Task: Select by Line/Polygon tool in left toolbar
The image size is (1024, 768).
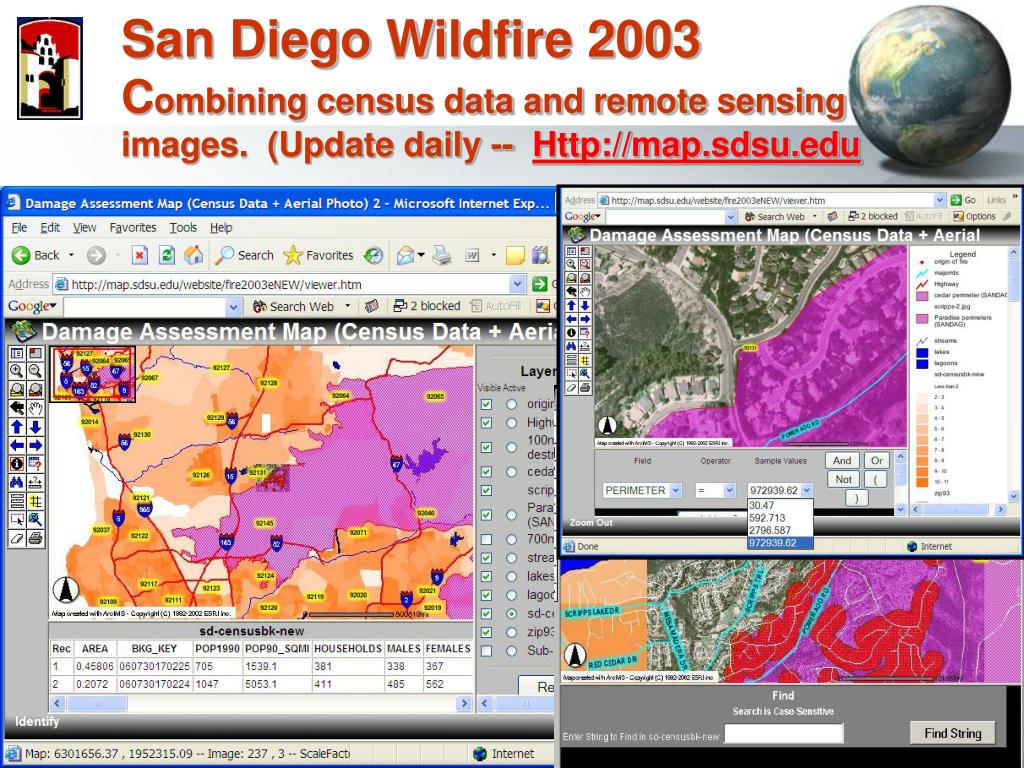Action: pyautogui.click(x=35, y=520)
